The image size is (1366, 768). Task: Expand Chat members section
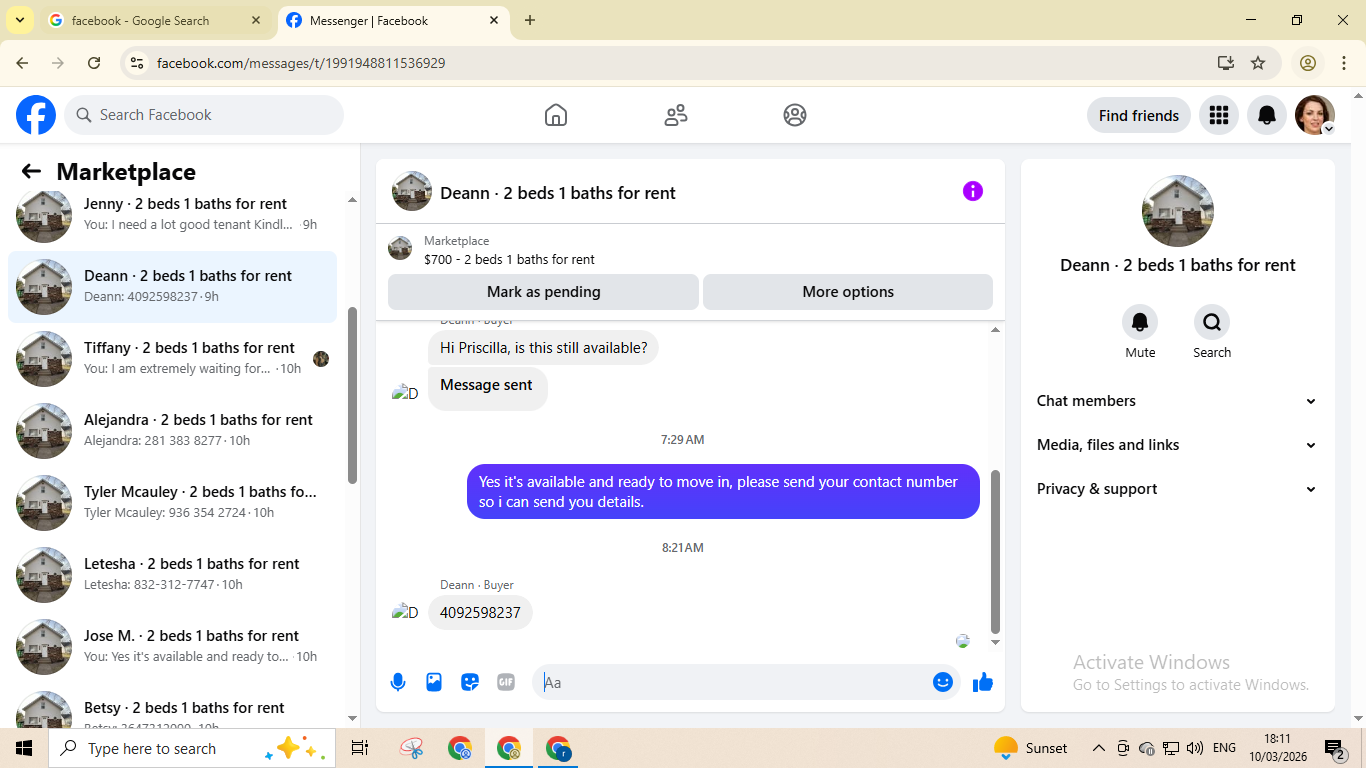pyautogui.click(x=1177, y=401)
